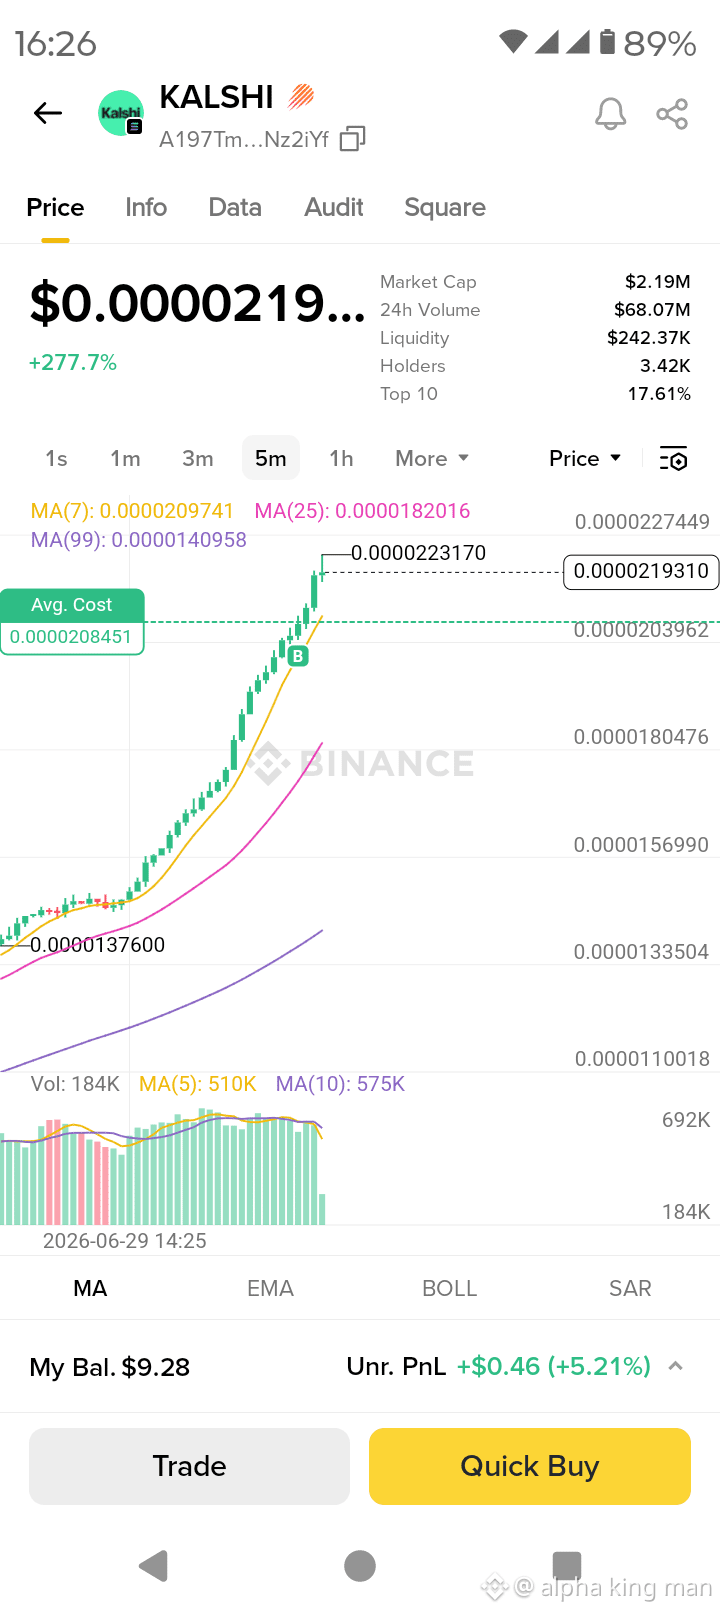Enable the SAR indicator
This screenshot has width=720, height=1612.
click(x=630, y=1288)
